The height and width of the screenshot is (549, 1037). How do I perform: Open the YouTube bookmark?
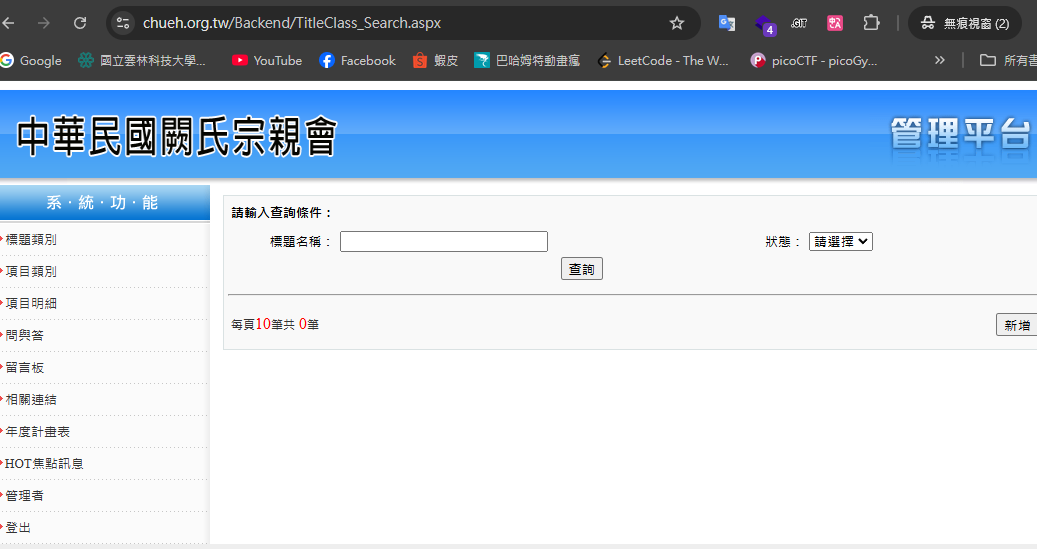tap(267, 60)
